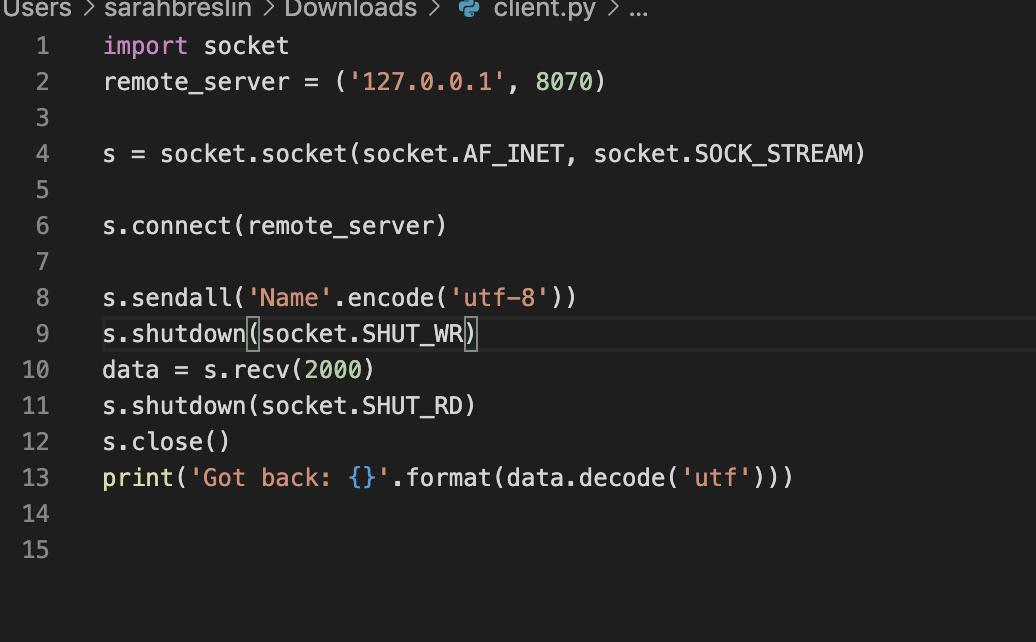Viewport: 1036px width, 642px height.
Task: Click 'socket.SOCK_STREAM' on line 4
Action: [x=723, y=154]
